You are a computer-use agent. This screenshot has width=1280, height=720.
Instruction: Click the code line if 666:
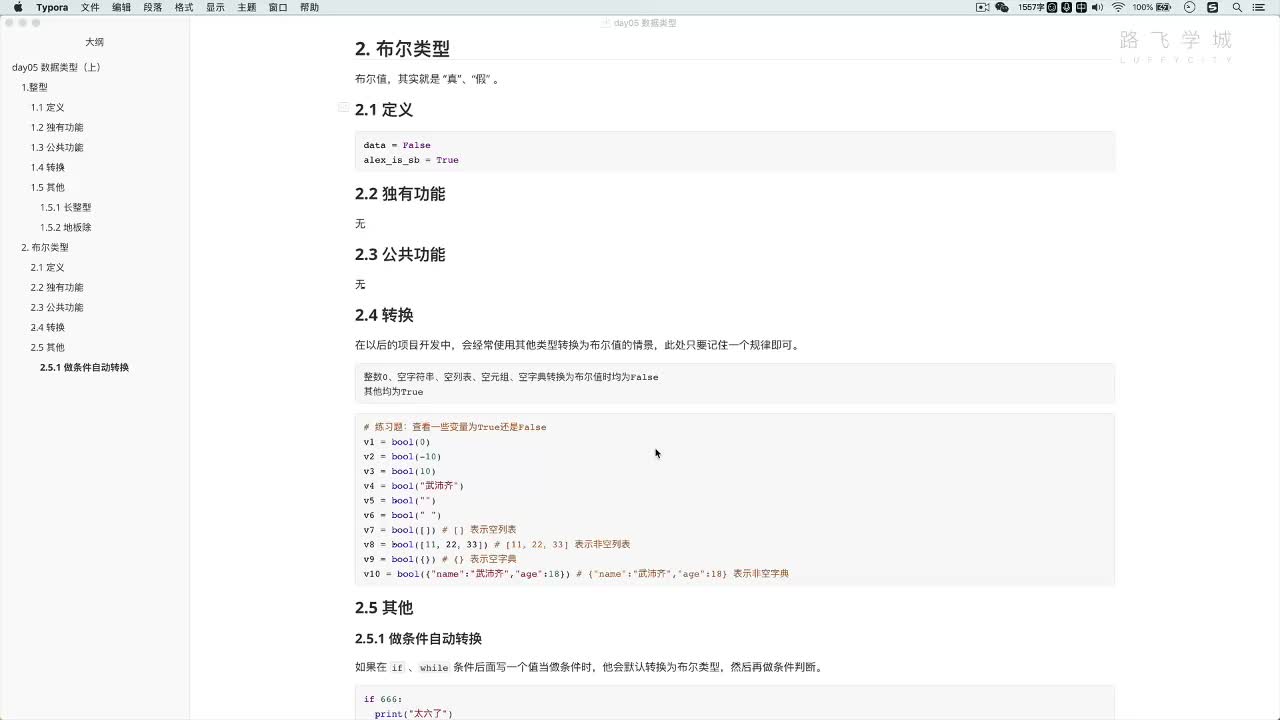click(x=383, y=700)
